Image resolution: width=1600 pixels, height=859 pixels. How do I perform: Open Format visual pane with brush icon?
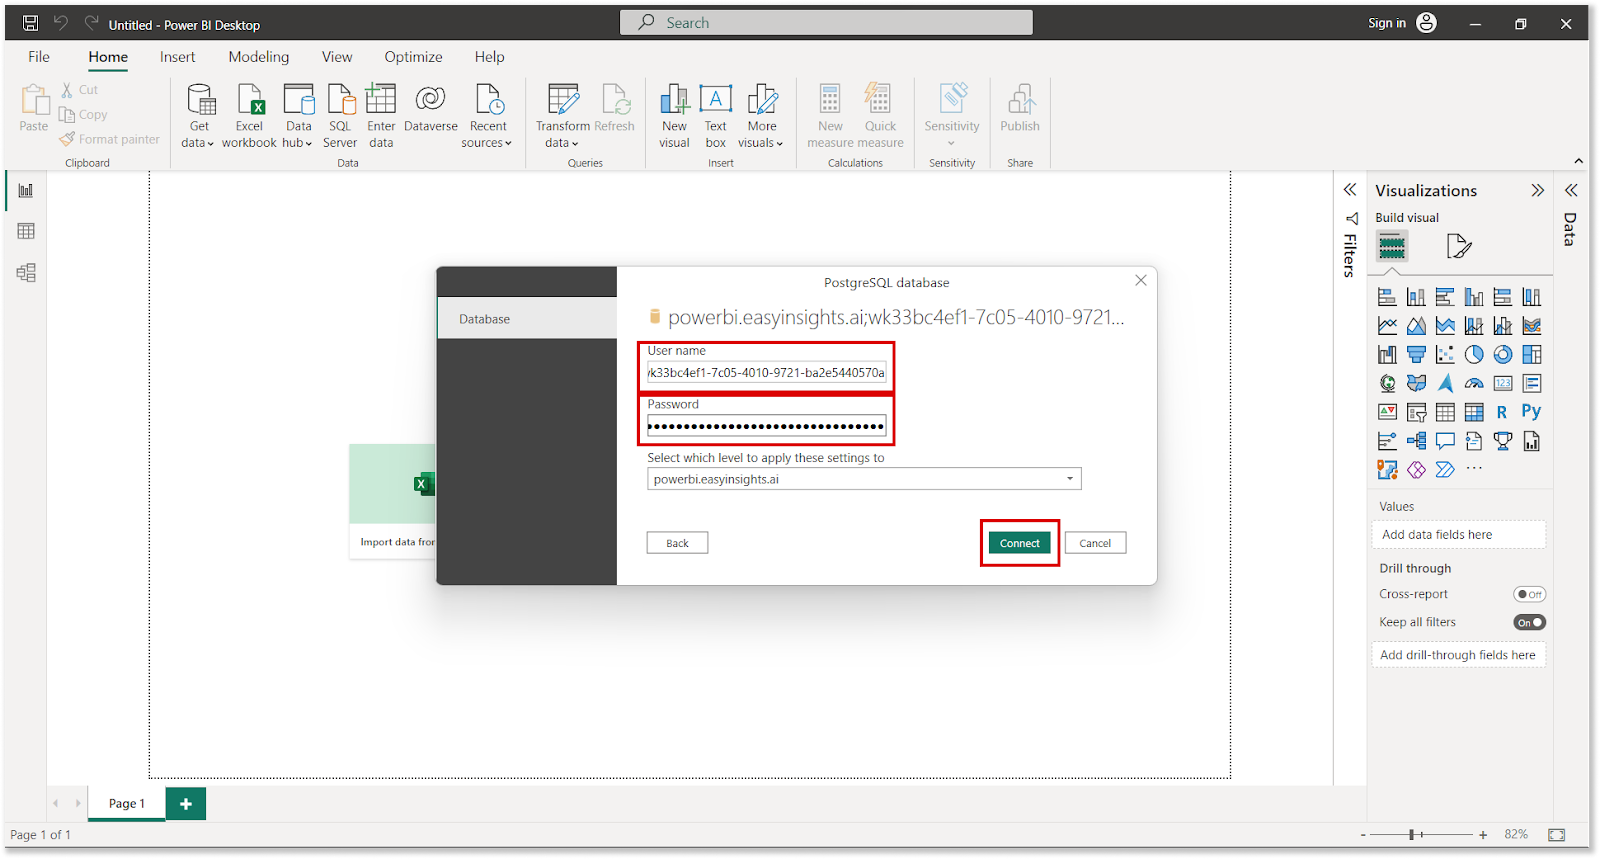click(x=1459, y=246)
